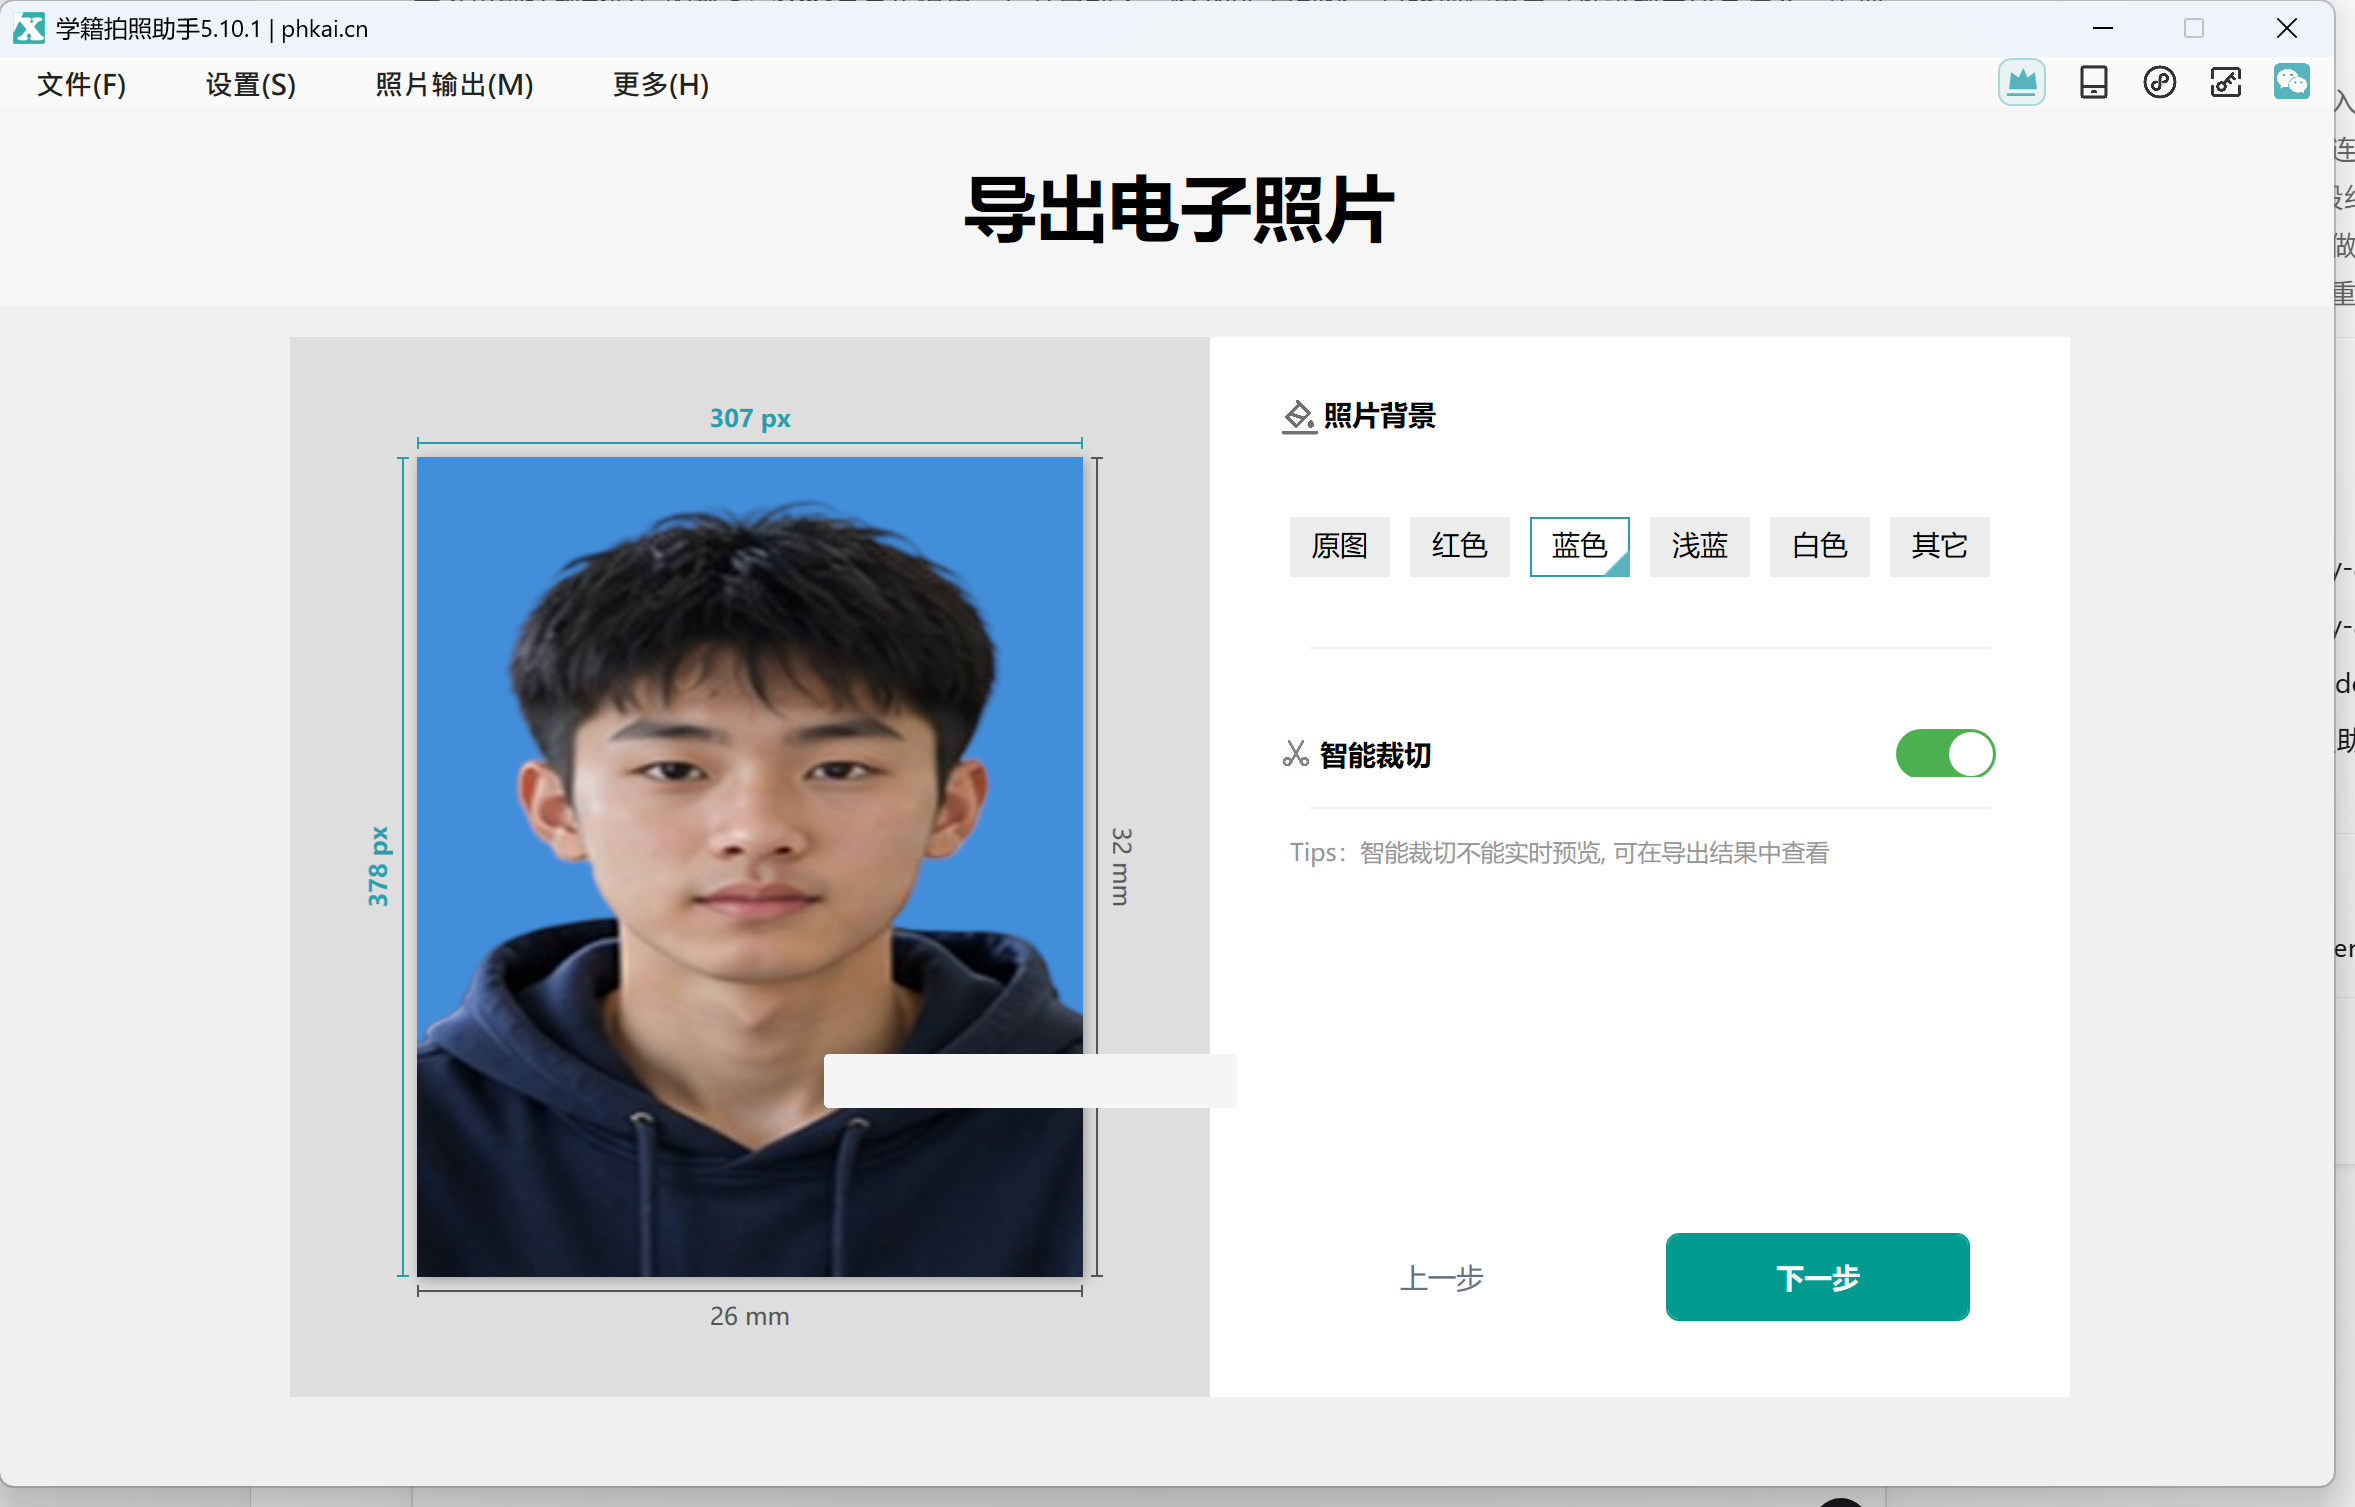Open the 设置(S) menu

(x=251, y=84)
